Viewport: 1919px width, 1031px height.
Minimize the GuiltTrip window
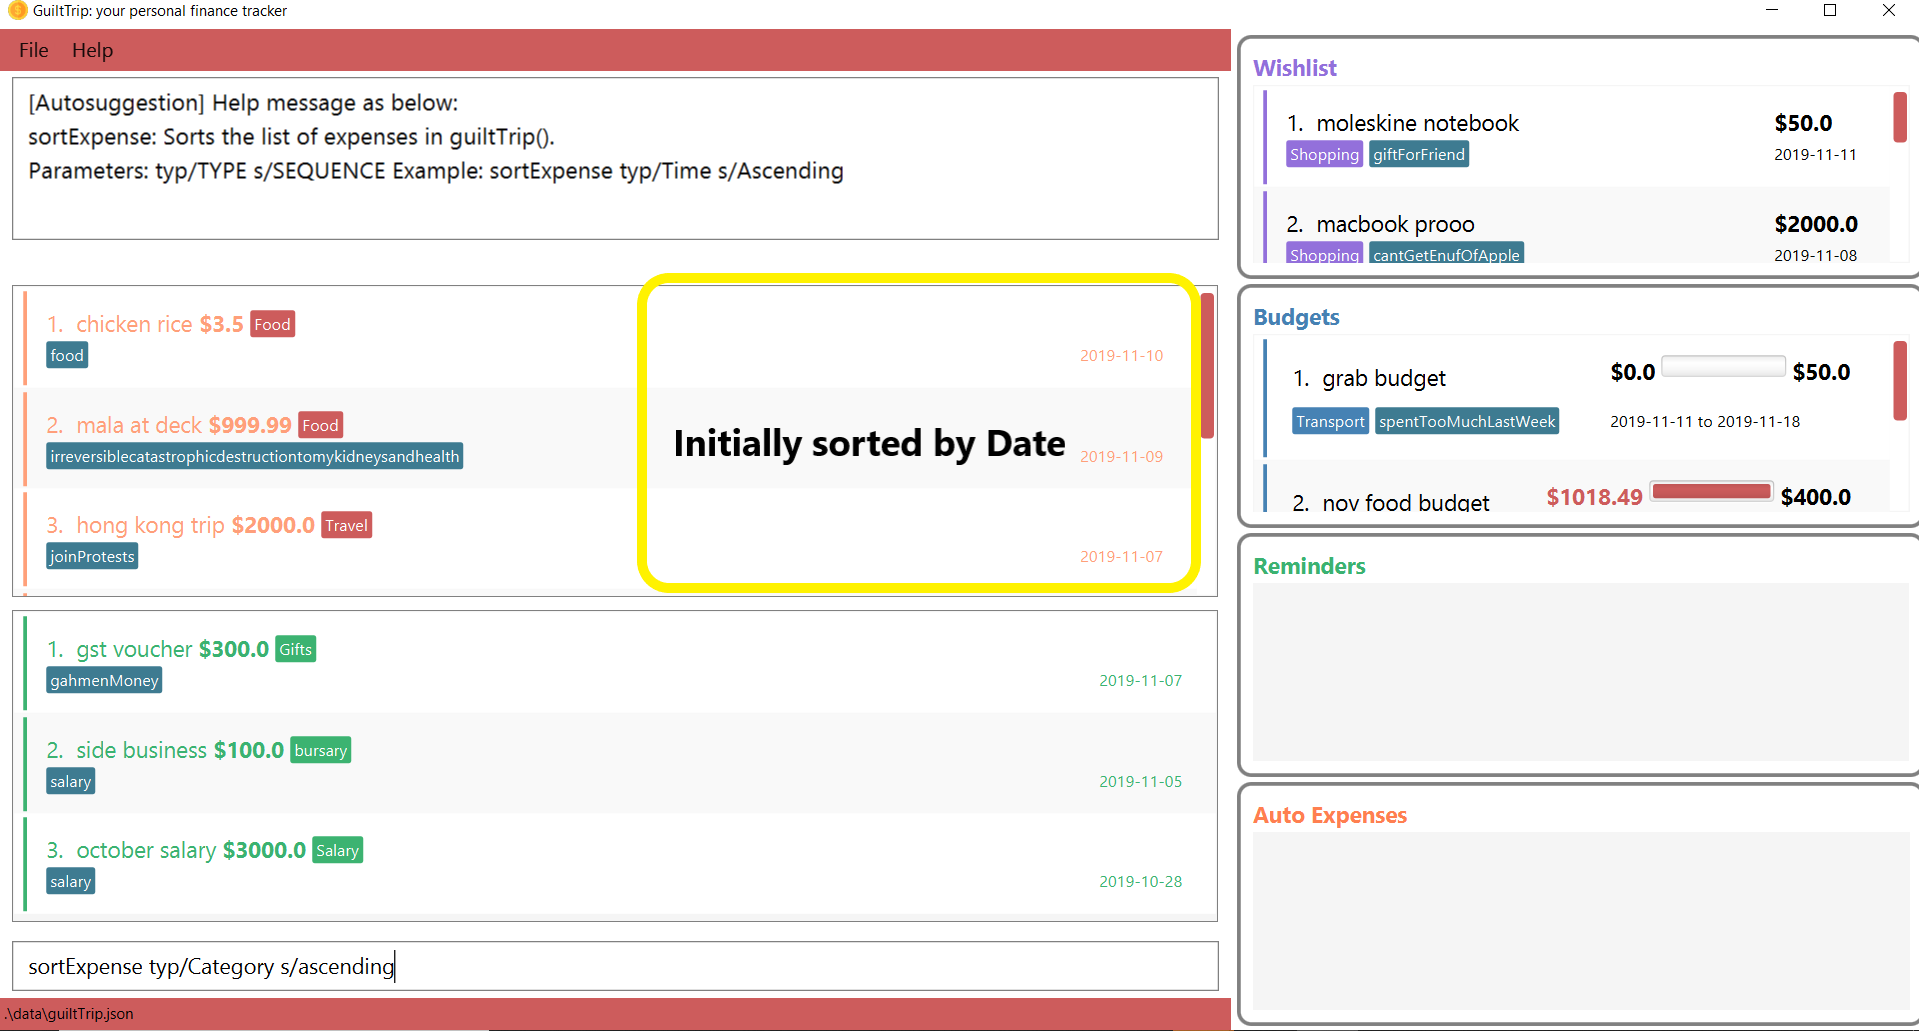[x=1772, y=11]
